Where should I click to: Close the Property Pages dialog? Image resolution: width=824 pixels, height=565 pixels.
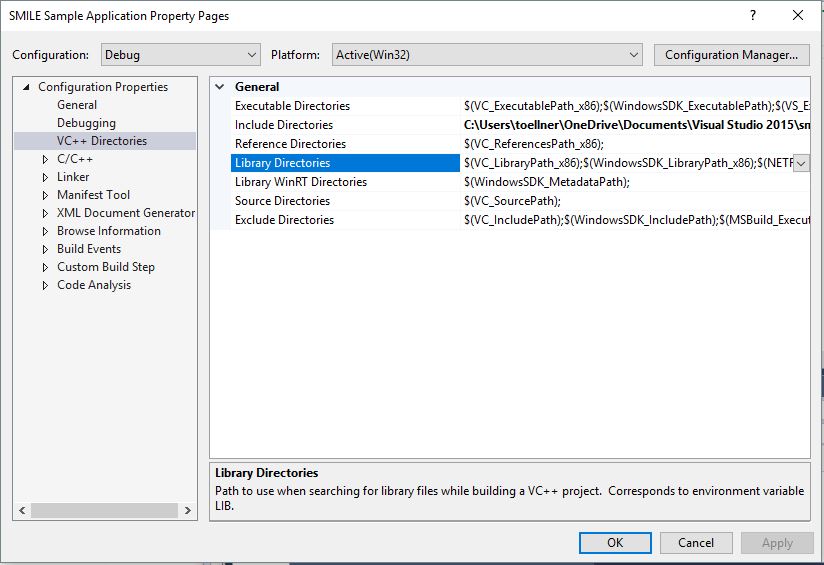tap(798, 15)
